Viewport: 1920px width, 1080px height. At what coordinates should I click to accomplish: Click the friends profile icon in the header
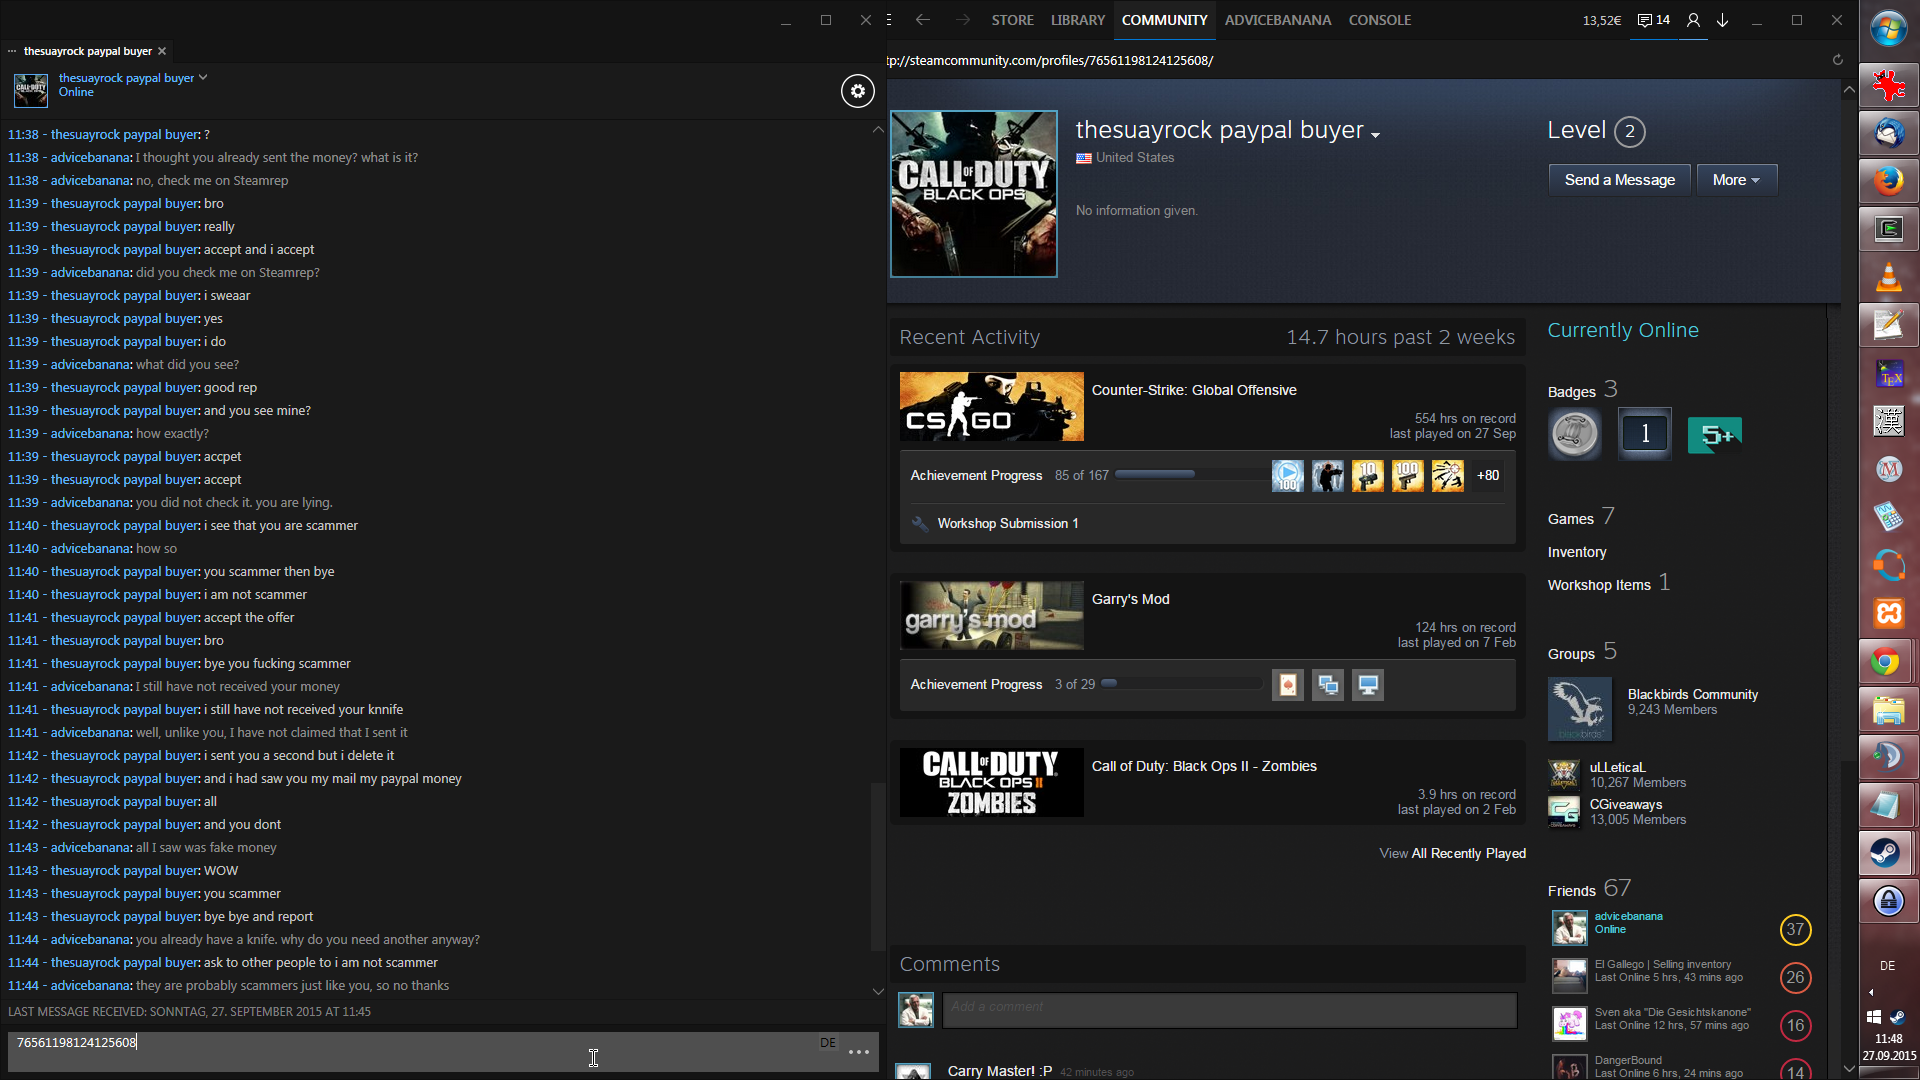[x=1693, y=20]
